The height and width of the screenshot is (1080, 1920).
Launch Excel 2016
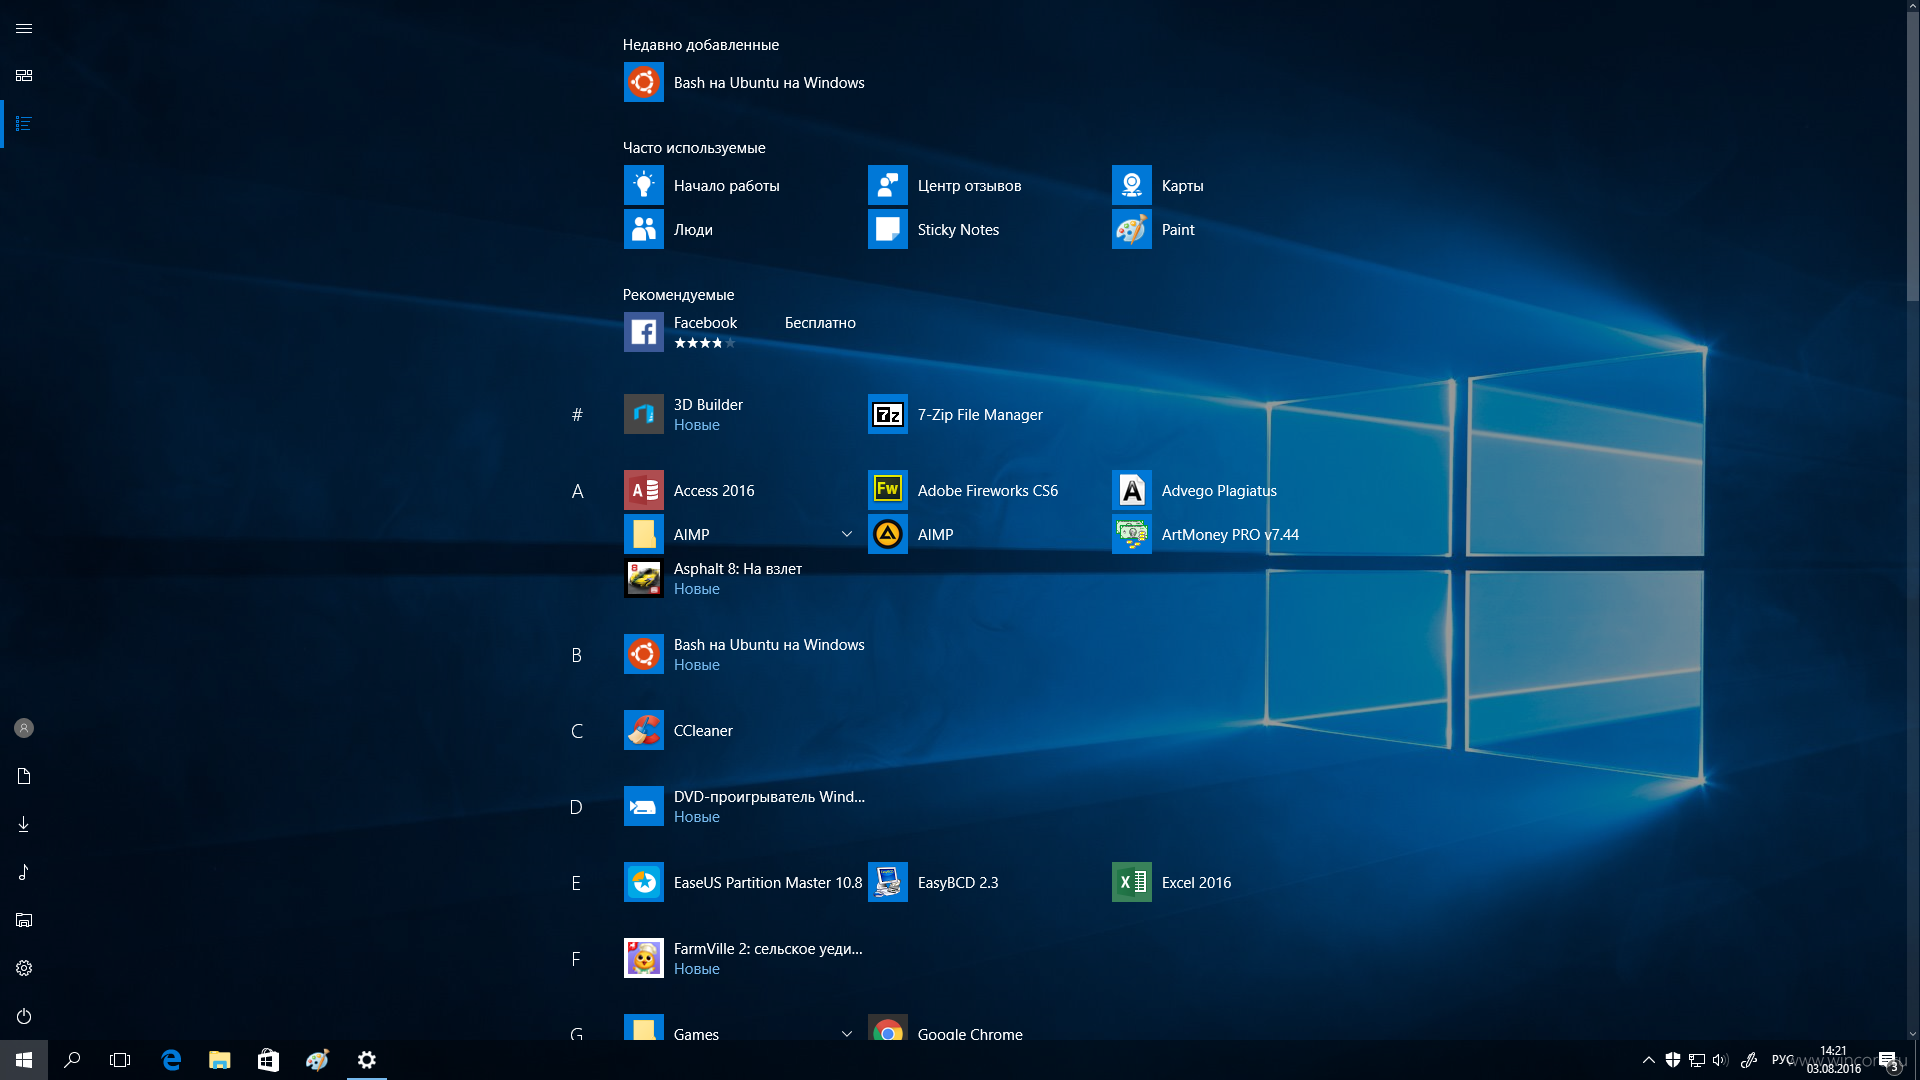[x=1172, y=882]
